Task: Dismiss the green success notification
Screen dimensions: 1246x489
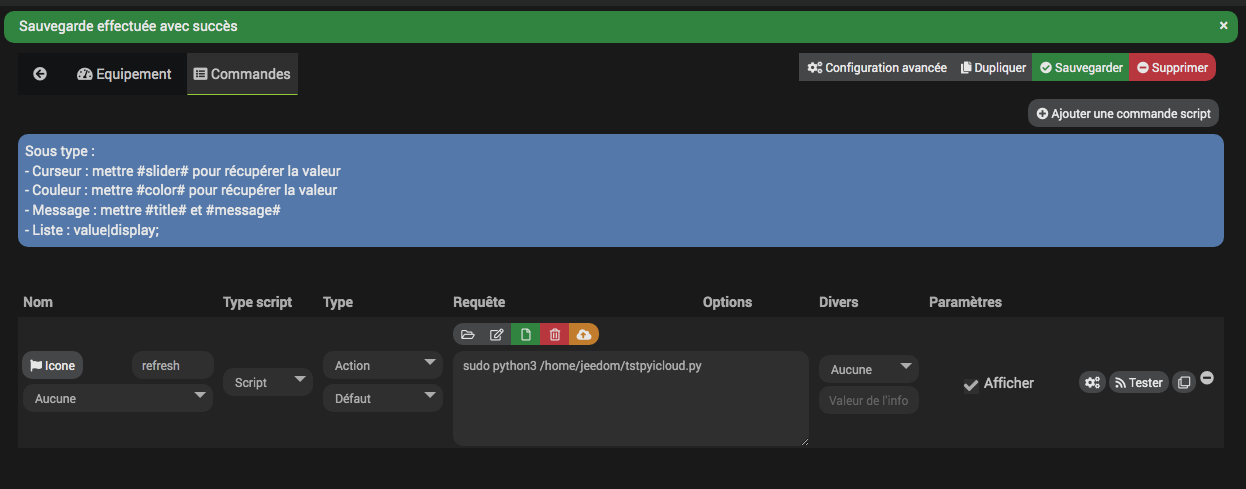Action: click(x=1223, y=26)
